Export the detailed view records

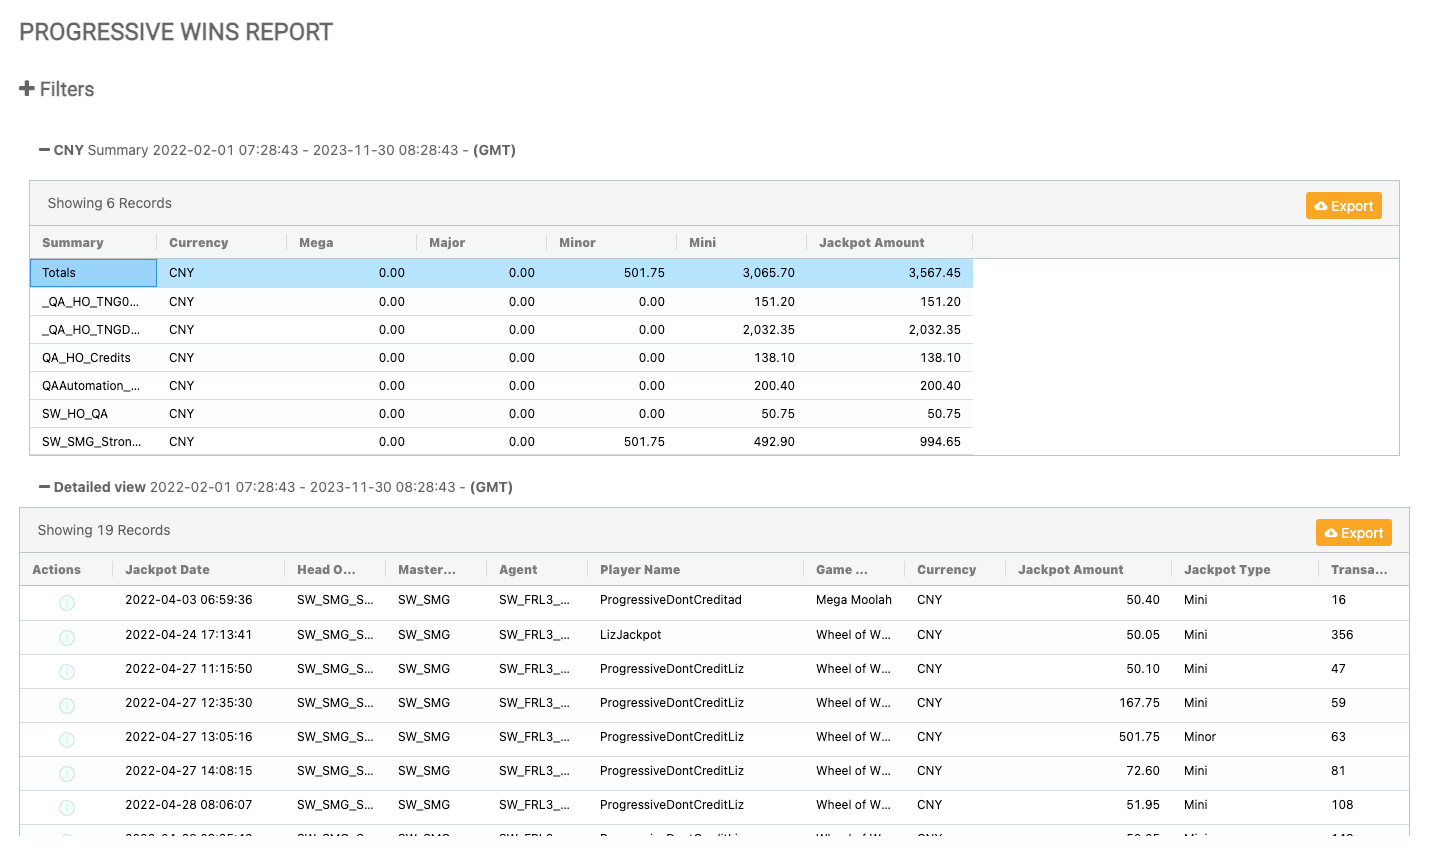pos(1353,533)
